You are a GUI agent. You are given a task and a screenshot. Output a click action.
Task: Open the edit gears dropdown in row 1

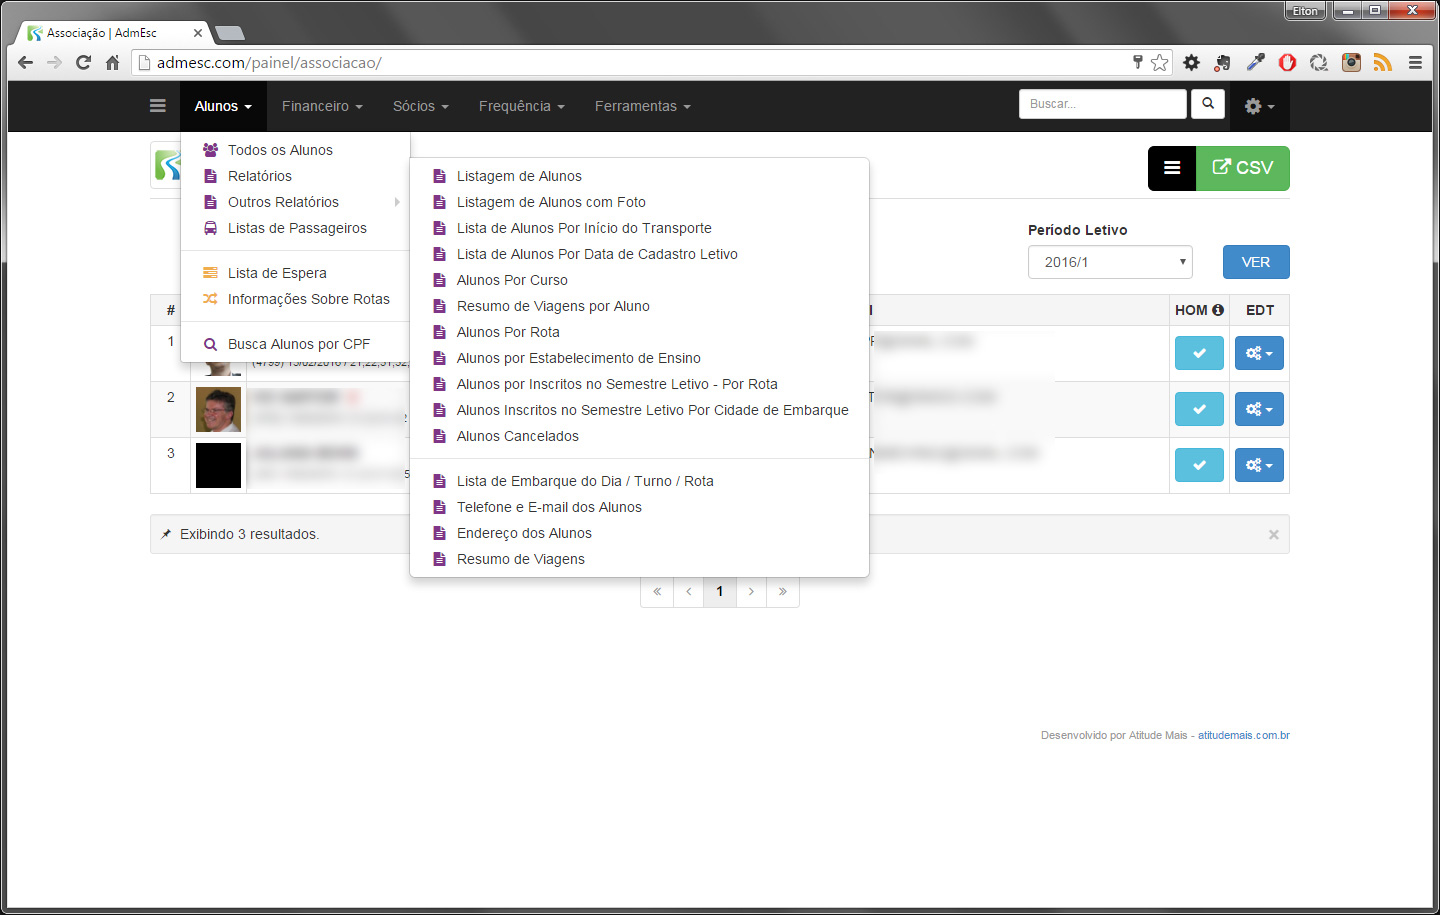pyautogui.click(x=1258, y=353)
